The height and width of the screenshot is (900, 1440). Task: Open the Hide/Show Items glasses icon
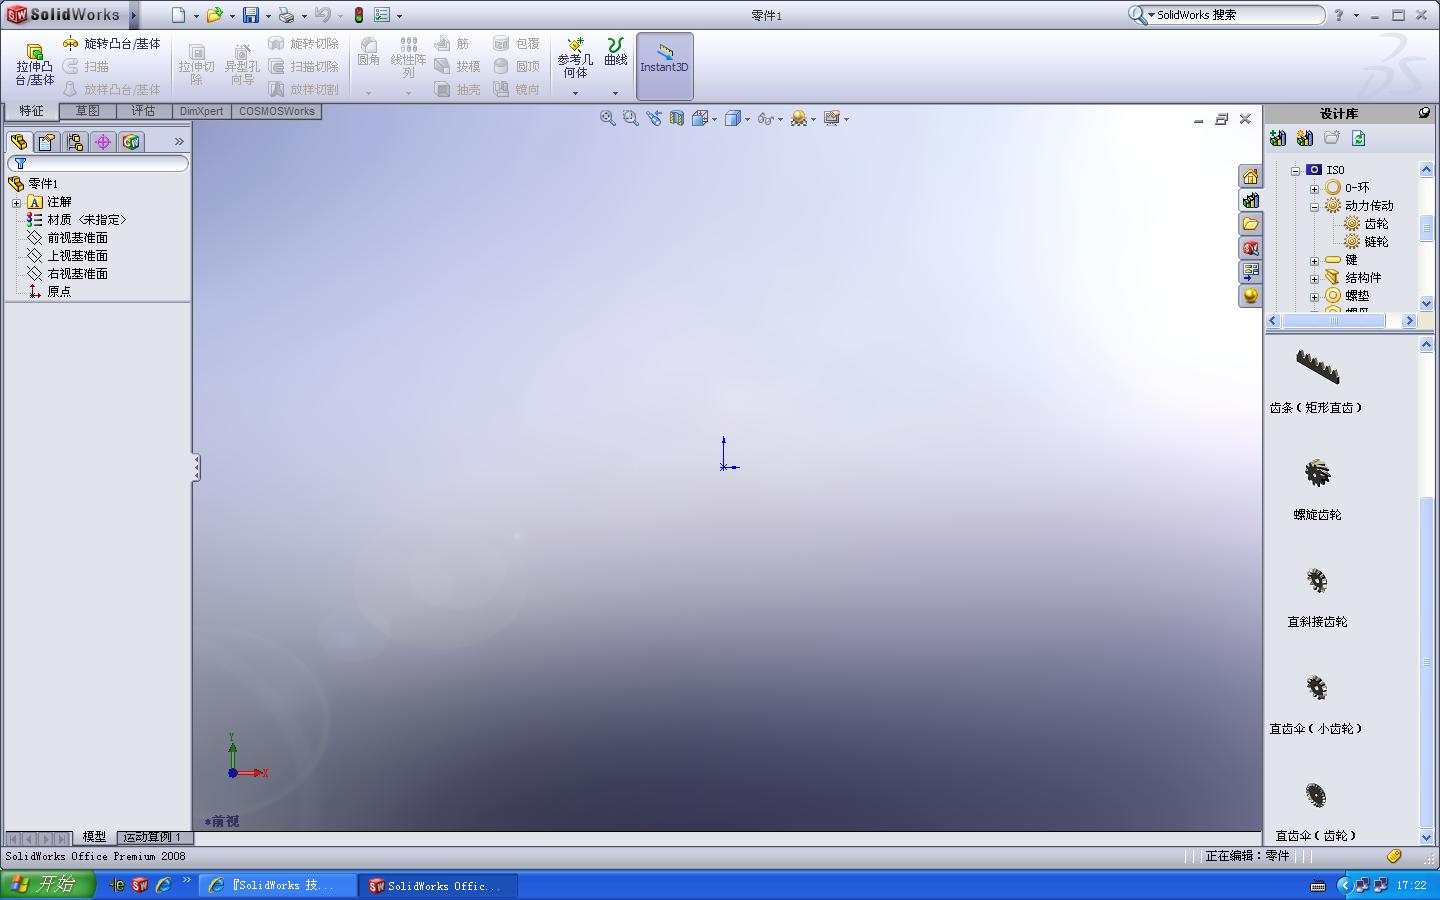point(765,118)
